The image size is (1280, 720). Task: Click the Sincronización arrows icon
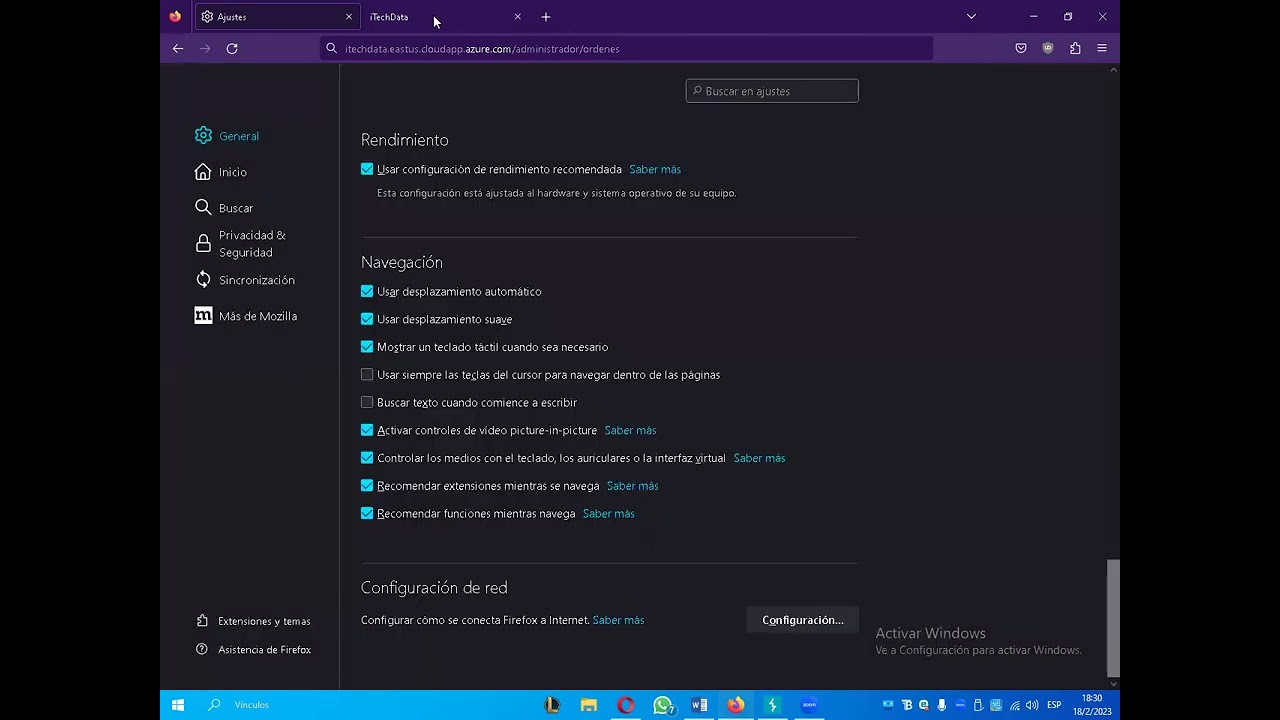(x=204, y=280)
